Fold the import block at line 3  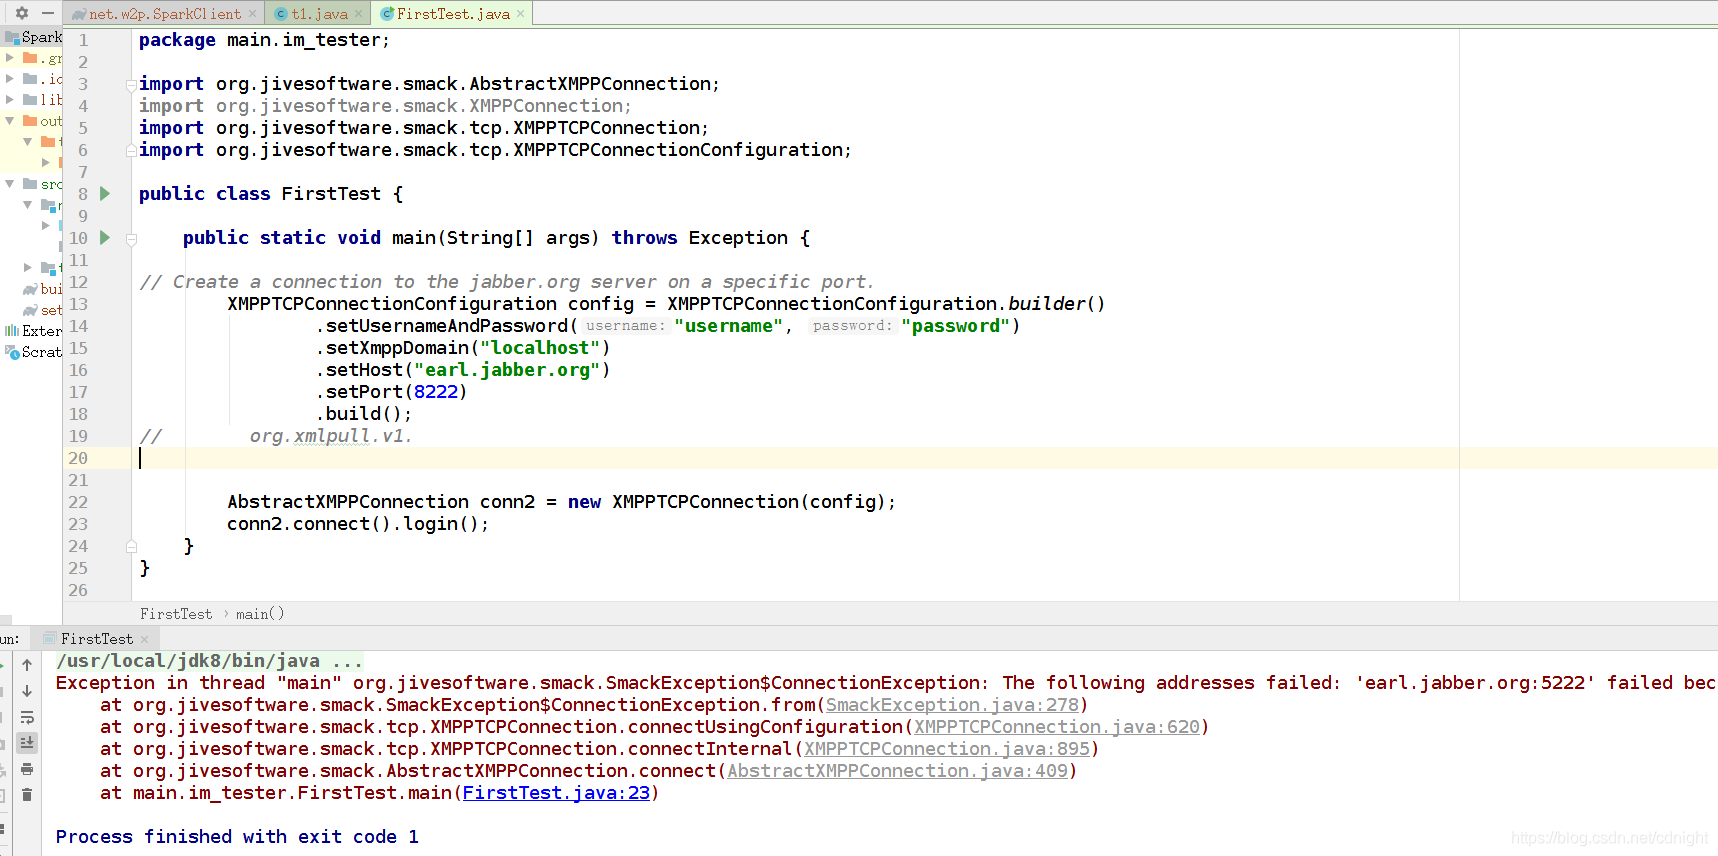(131, 85)
